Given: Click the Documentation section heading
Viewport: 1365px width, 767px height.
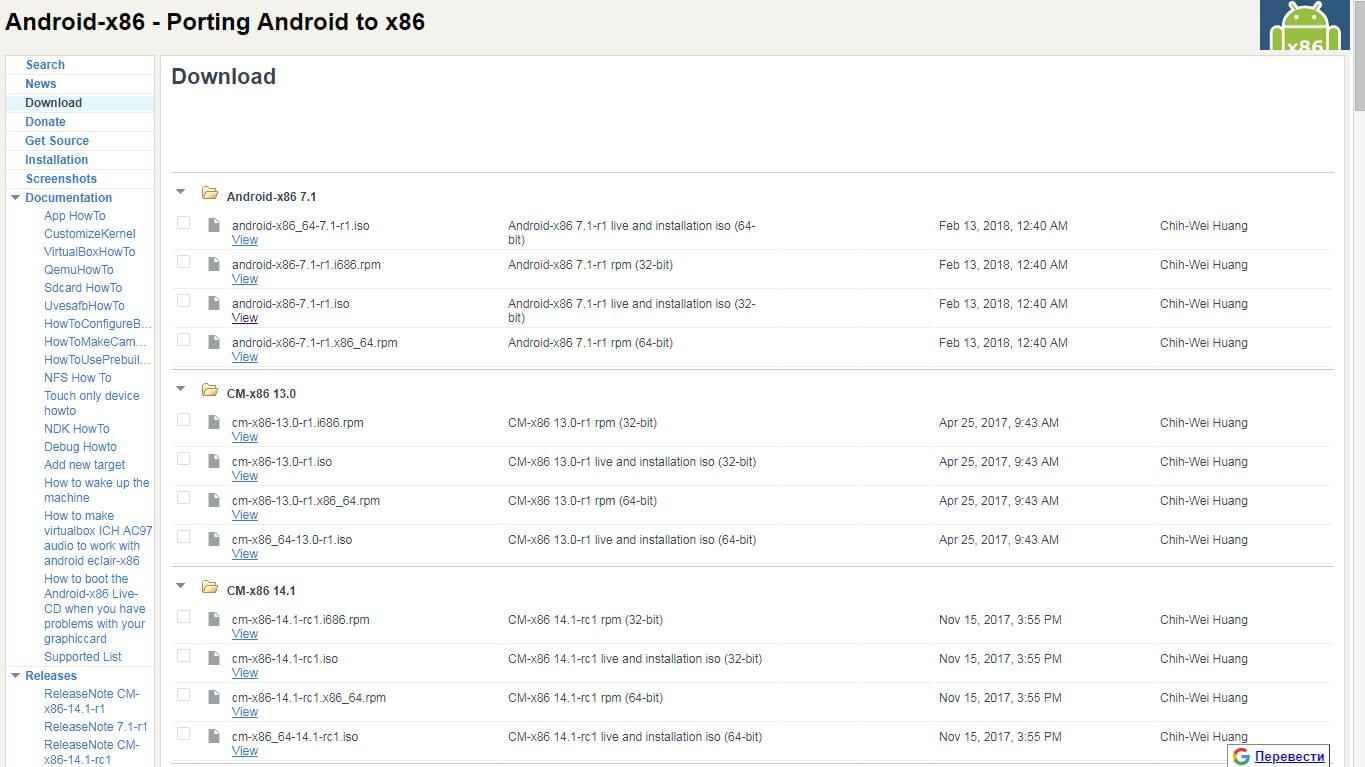Looking at the screenshot, I should (69, 198).
